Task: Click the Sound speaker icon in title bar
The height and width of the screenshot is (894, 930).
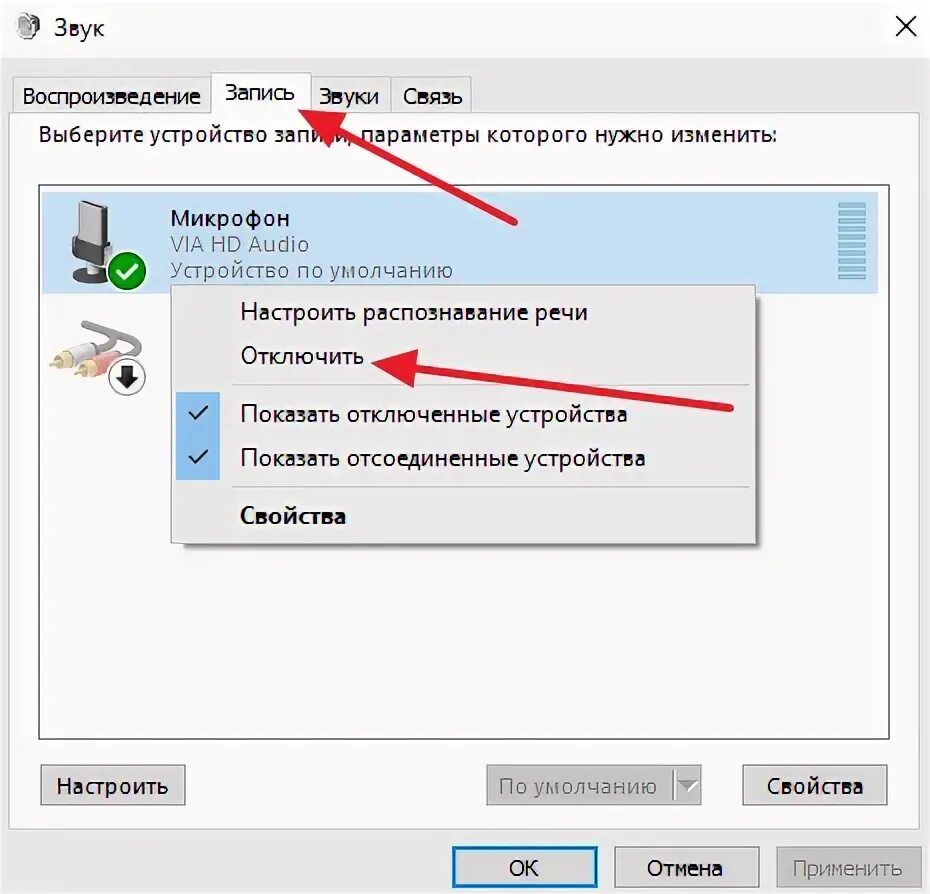Action: coord(28,27)
